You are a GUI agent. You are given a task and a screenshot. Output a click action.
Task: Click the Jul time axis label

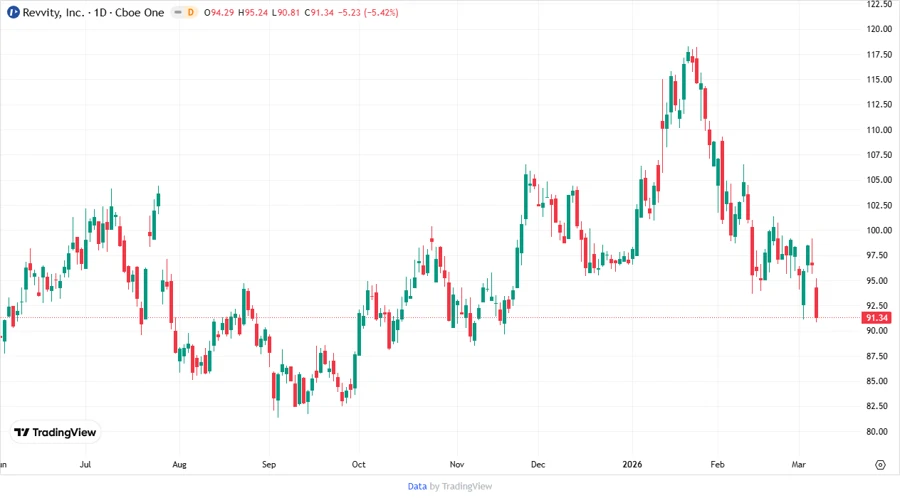85,464
